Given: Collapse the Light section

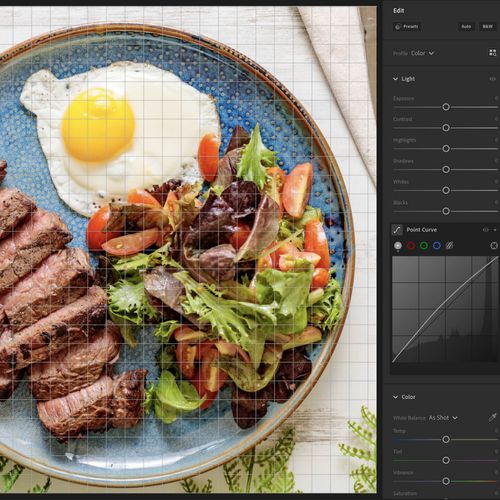Looking at the screenshot, I should (x=395, y=79).
